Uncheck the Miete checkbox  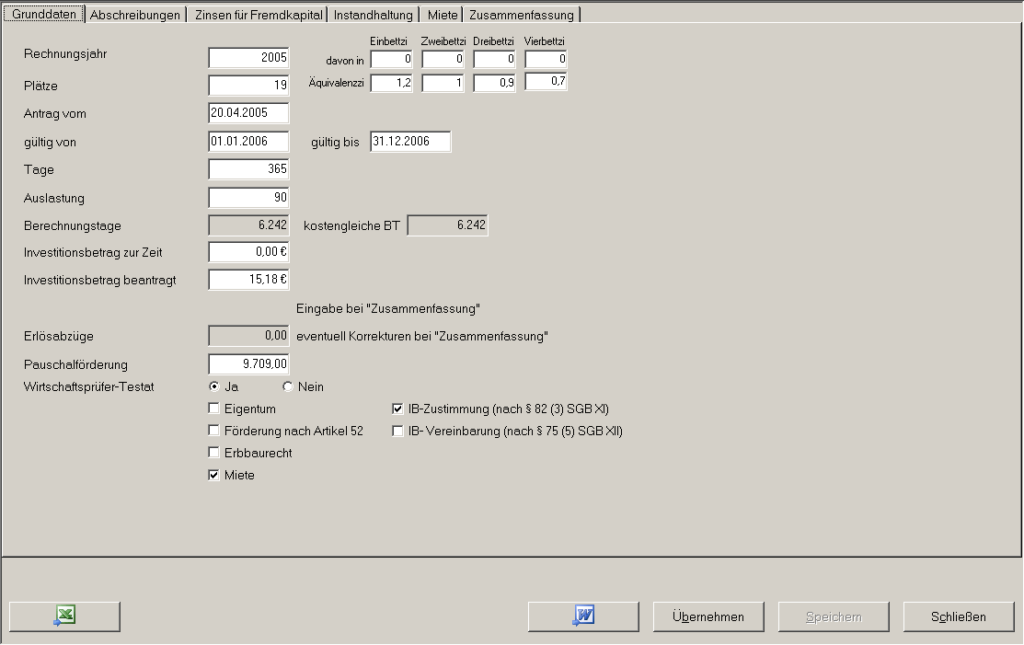point(214,475)
